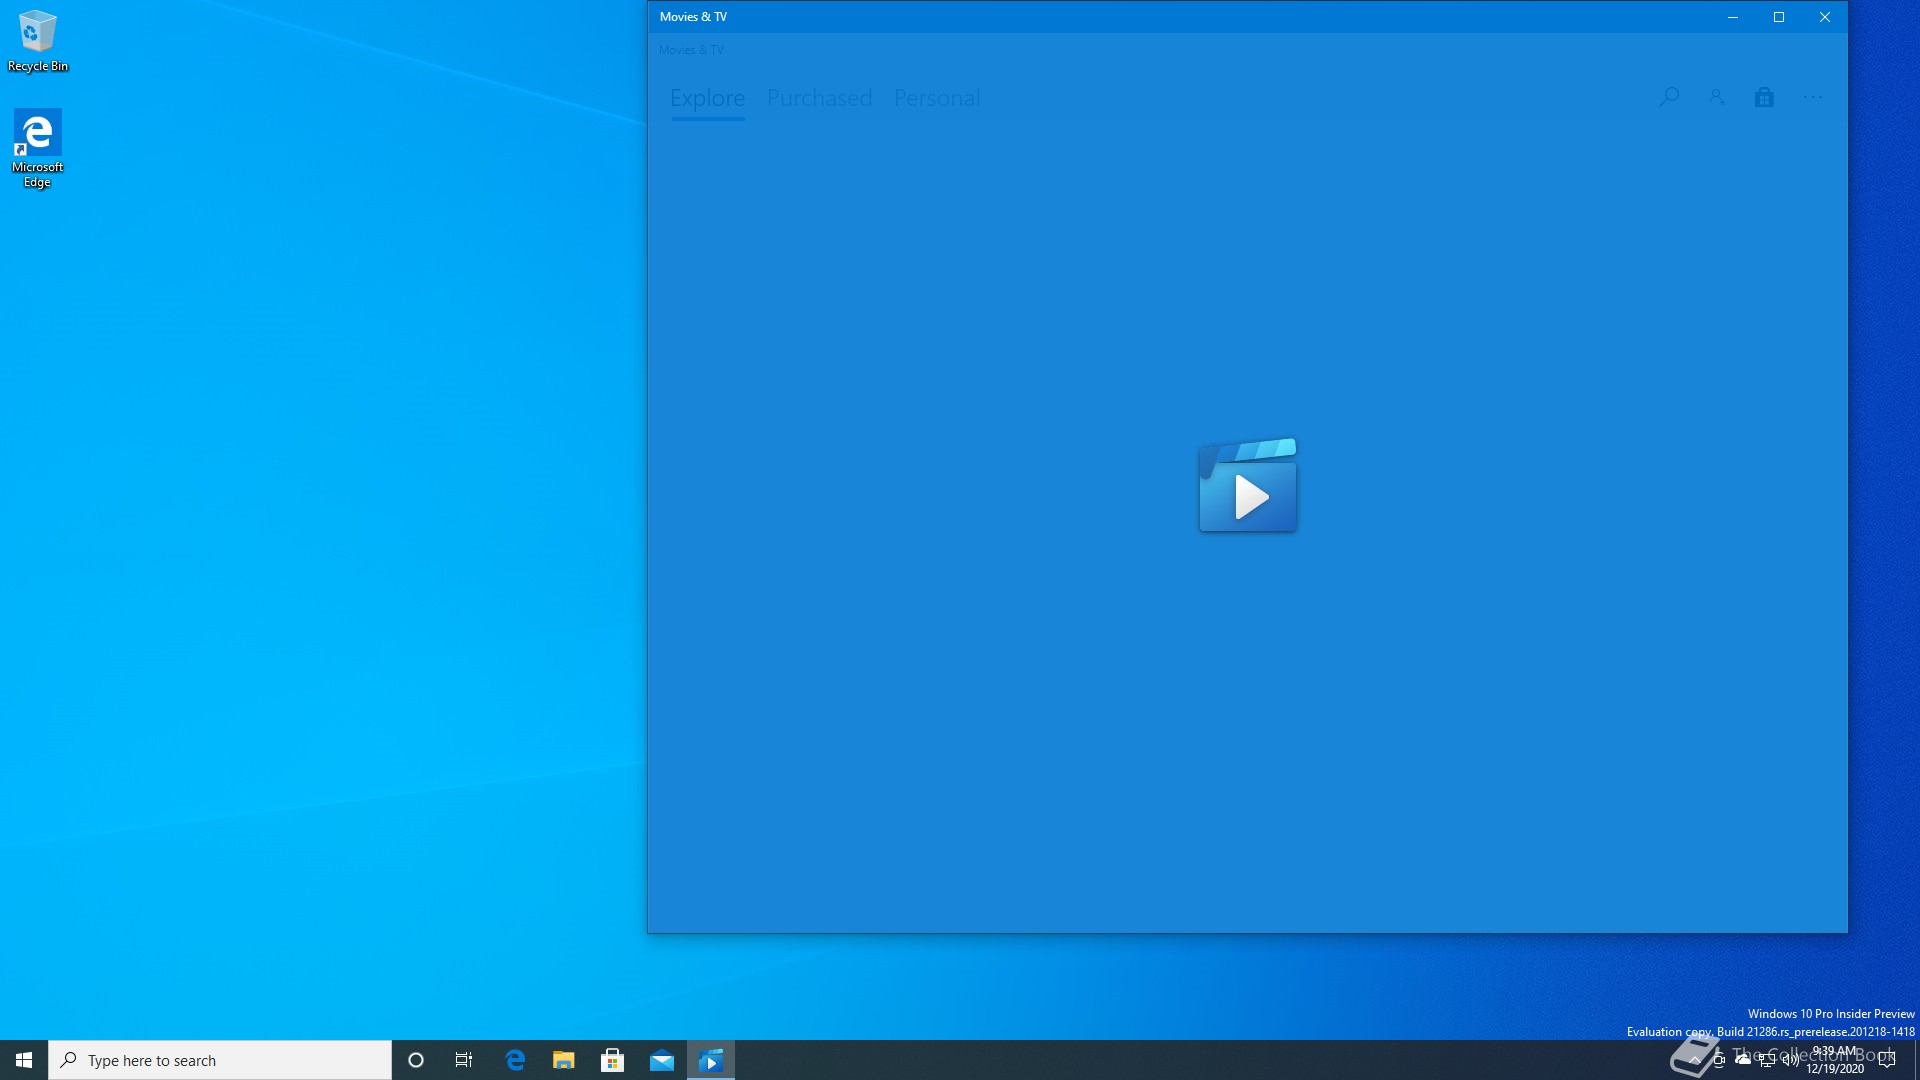Viewport: 1920px width, 1080px height.
Task: Minimize the Movies & TV window
Action: coord(1733,17)
